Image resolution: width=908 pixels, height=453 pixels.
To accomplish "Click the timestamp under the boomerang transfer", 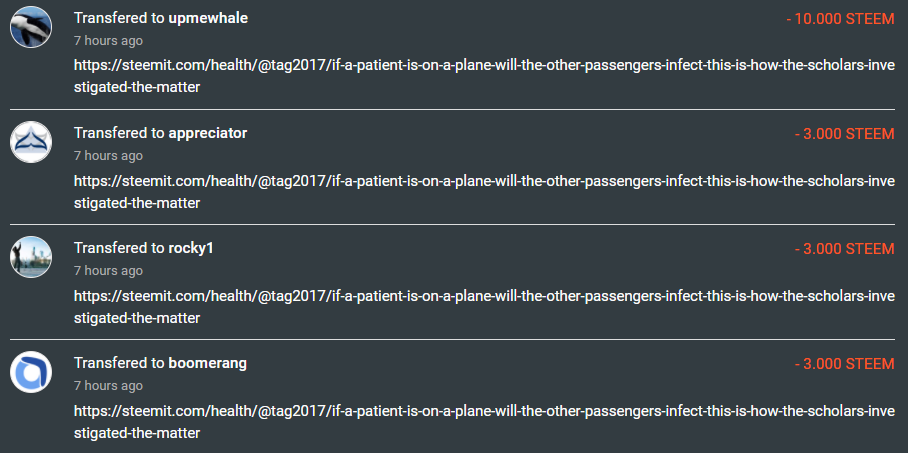I will (x=108, y=386).
